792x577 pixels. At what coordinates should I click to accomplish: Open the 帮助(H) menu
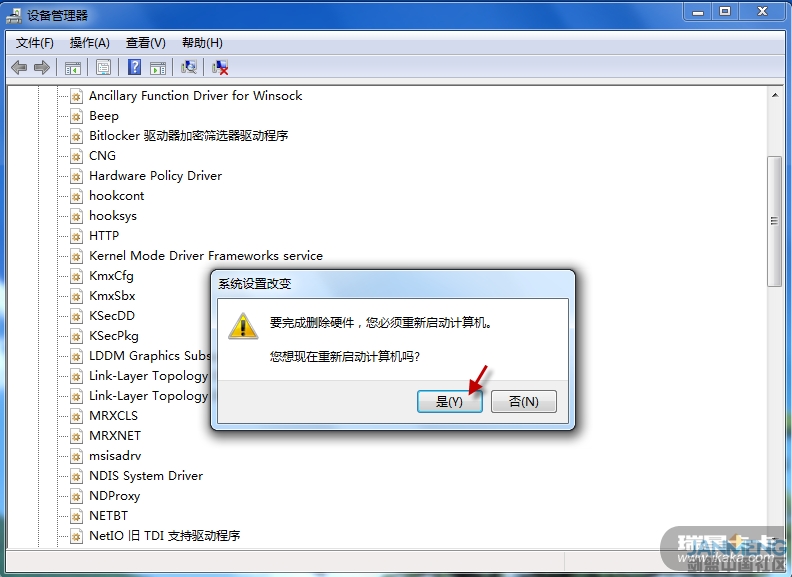pos(202,43)
